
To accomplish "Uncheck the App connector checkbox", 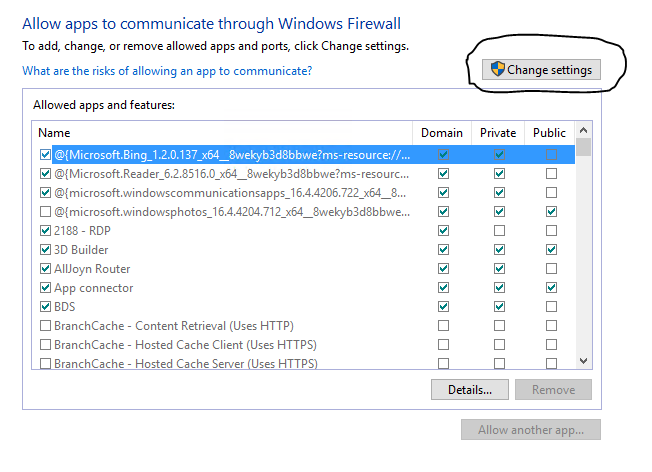I will tap(45, 288).
